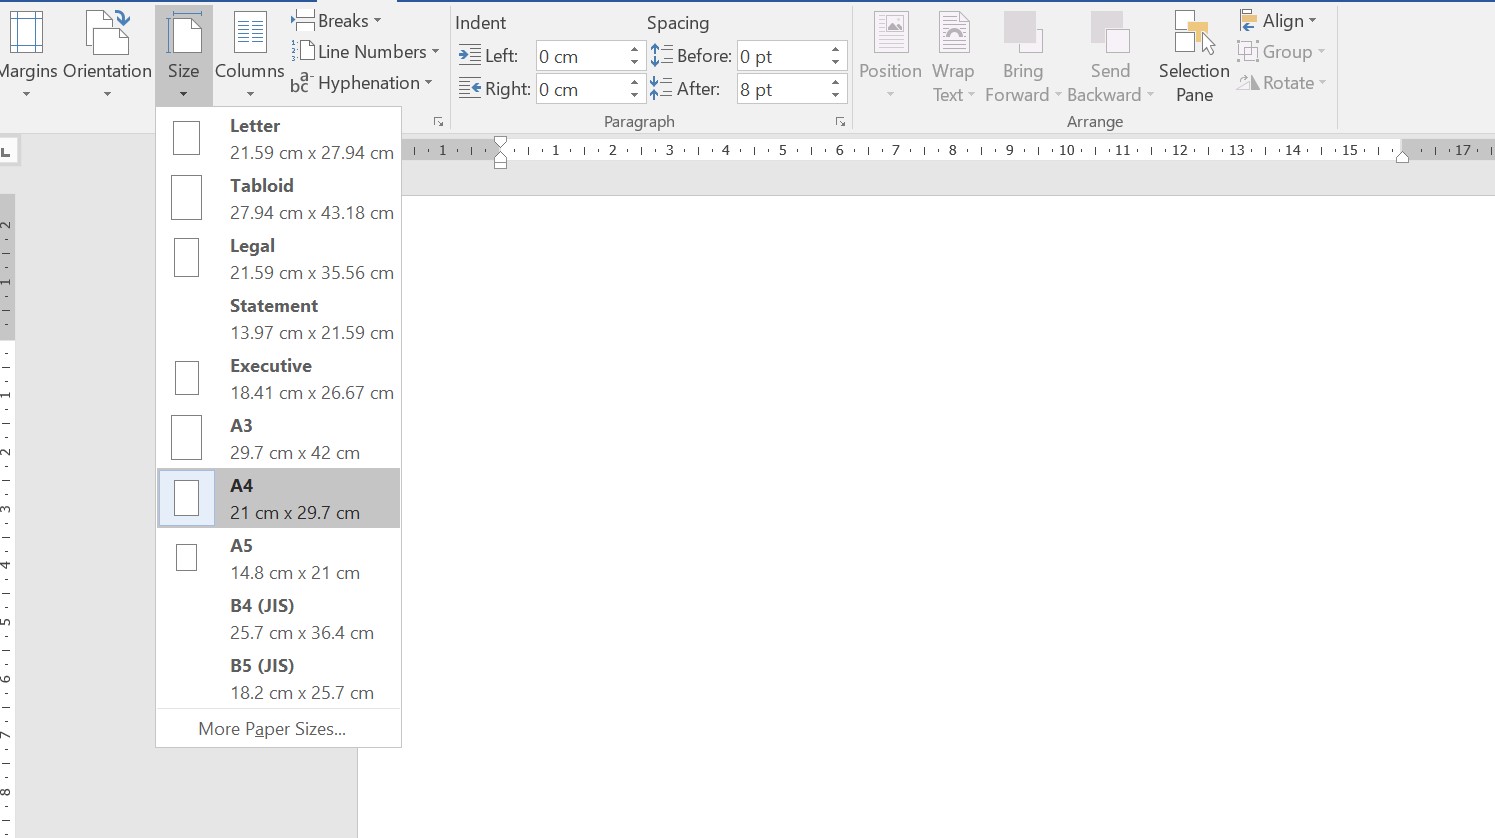Decrease the Spacing After value
This screenshot has height=838, width=1495.
coord(835,95)
